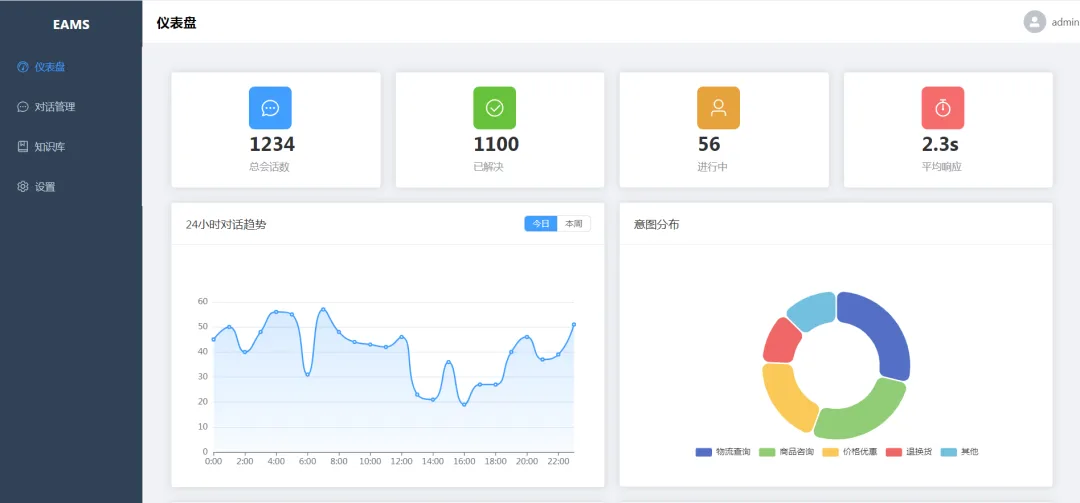Click the EAMS logo text in sidebar
The height and width of the screenshot is (503, 1080).
pos(71,25)
